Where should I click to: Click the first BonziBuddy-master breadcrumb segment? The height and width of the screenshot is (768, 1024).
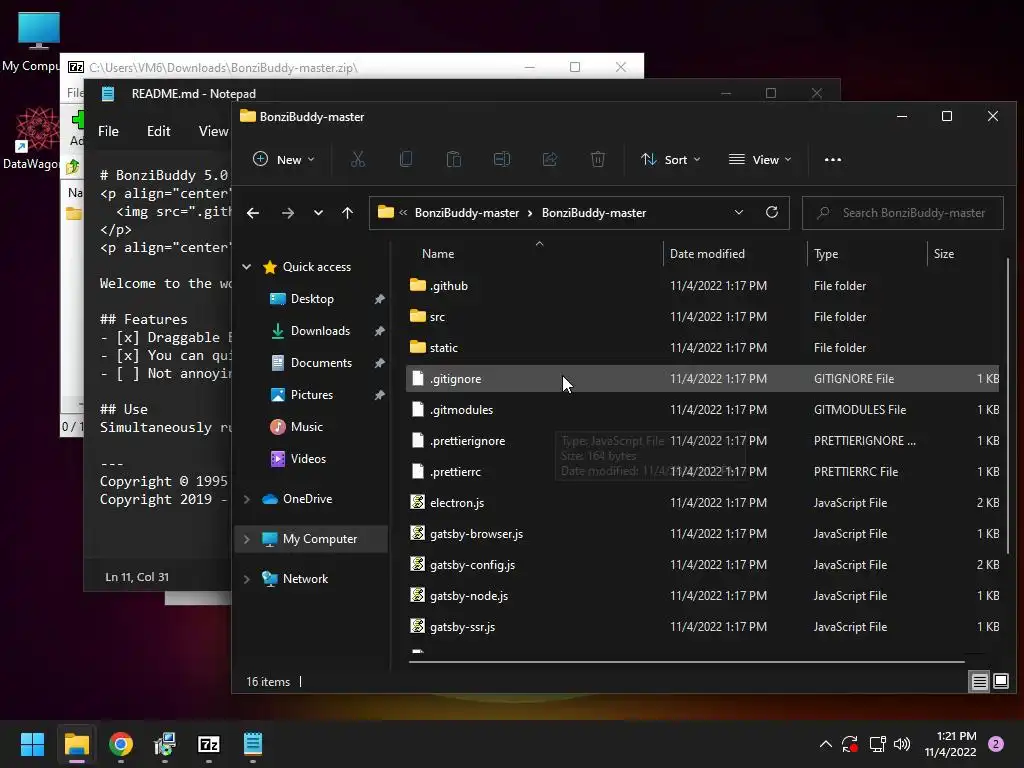pyautogui.click(x=467, y=213)
